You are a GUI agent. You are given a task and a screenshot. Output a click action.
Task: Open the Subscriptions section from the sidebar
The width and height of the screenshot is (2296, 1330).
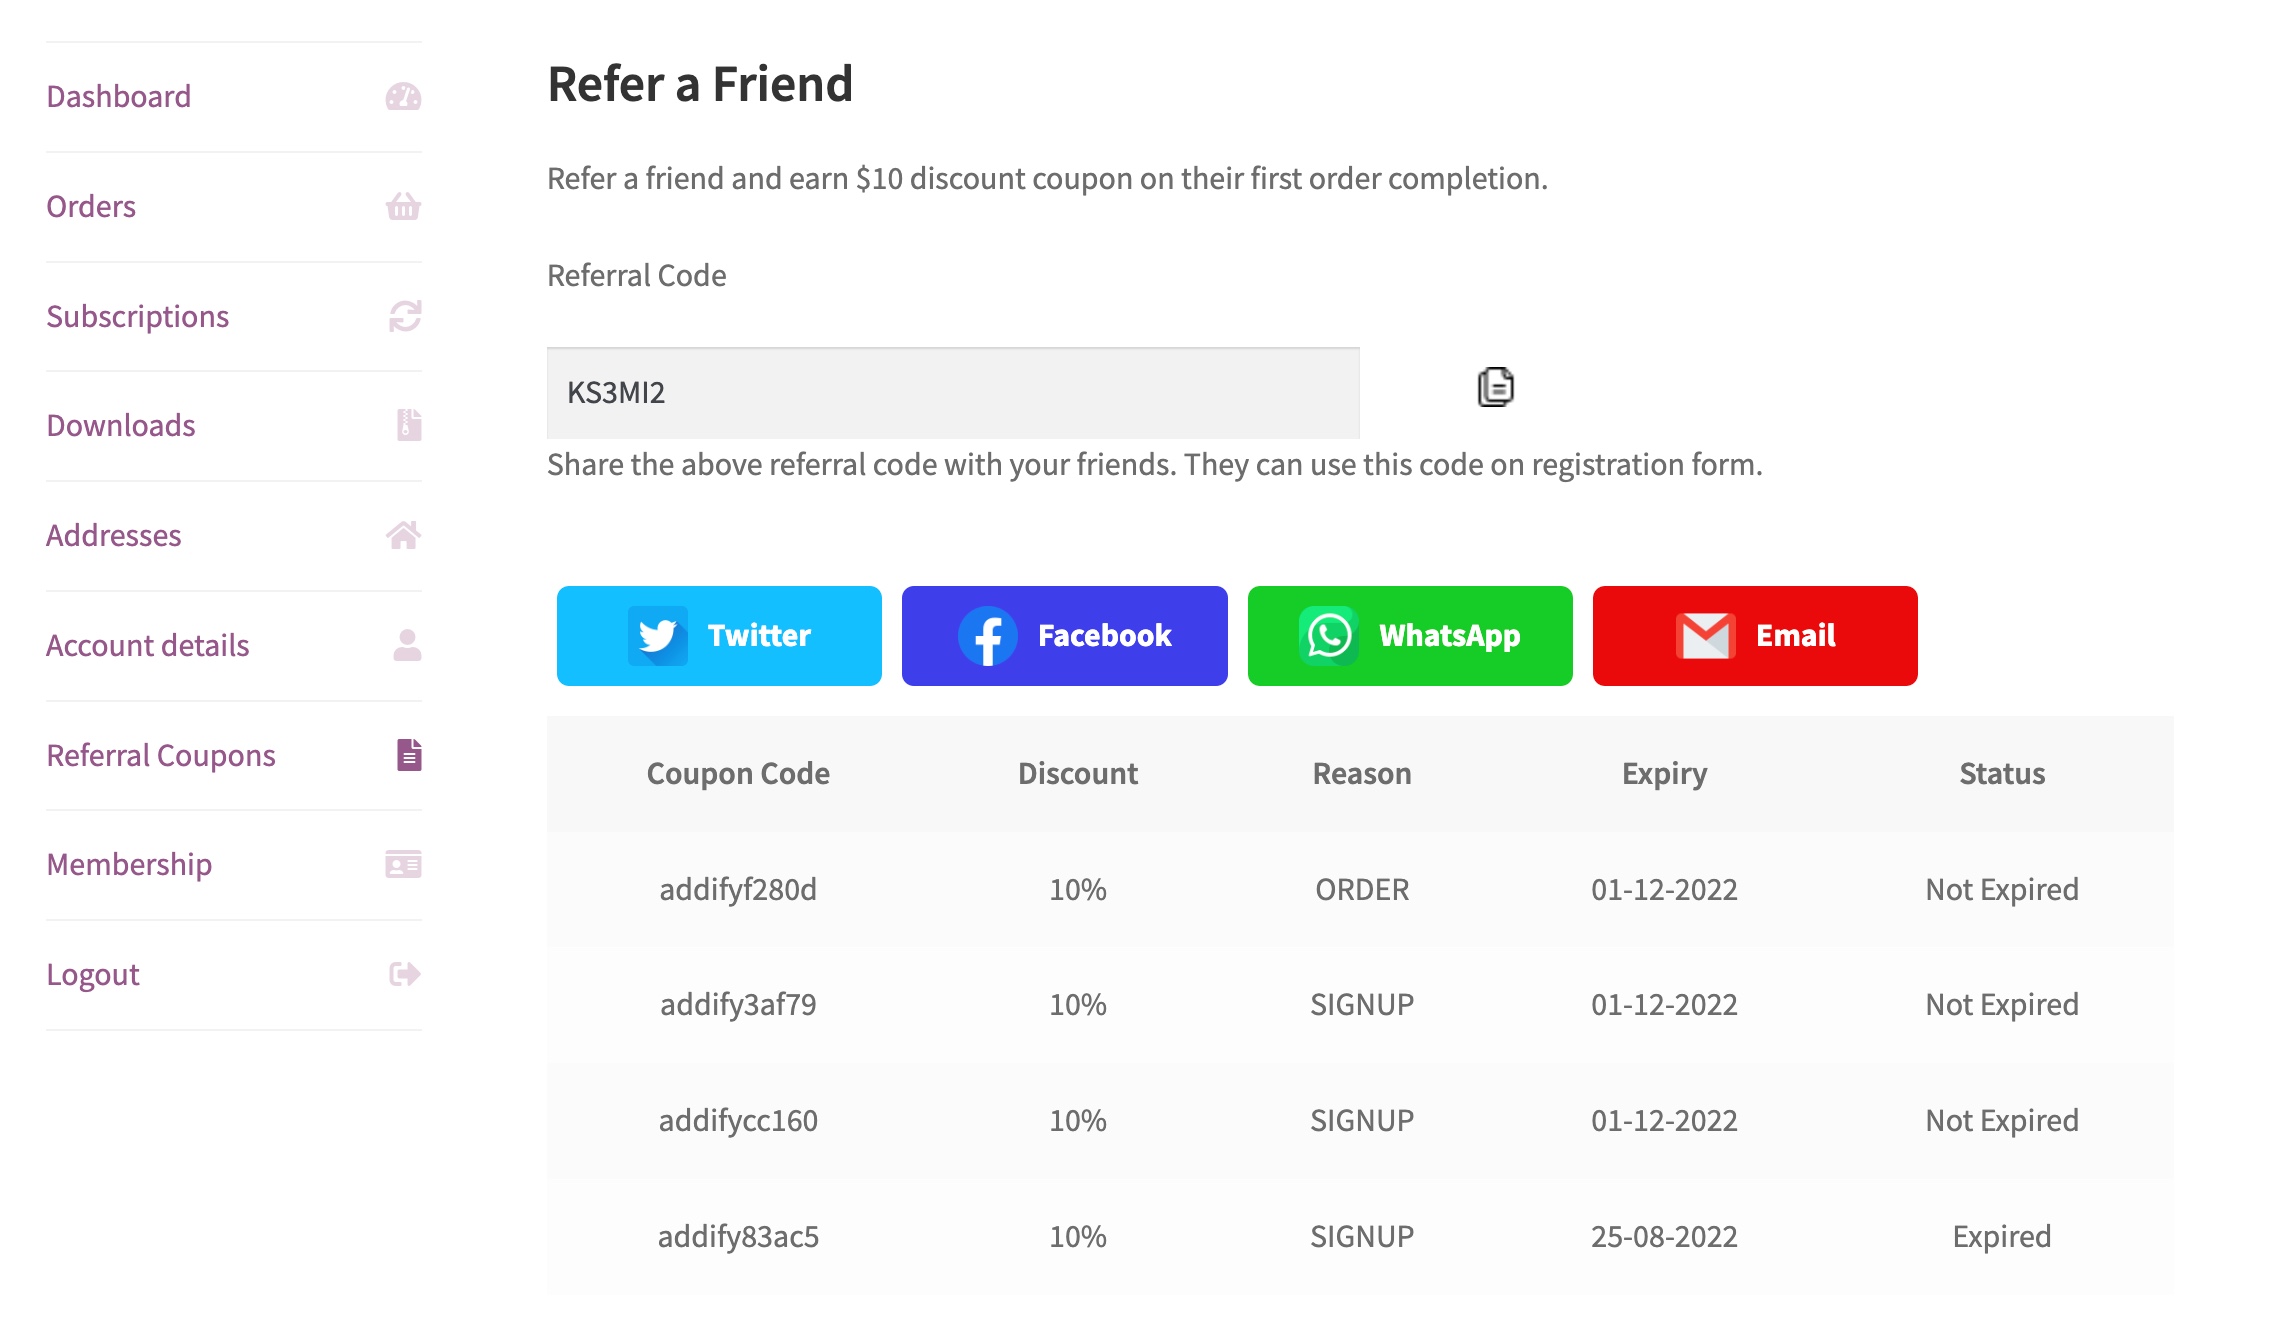(139, 317)
